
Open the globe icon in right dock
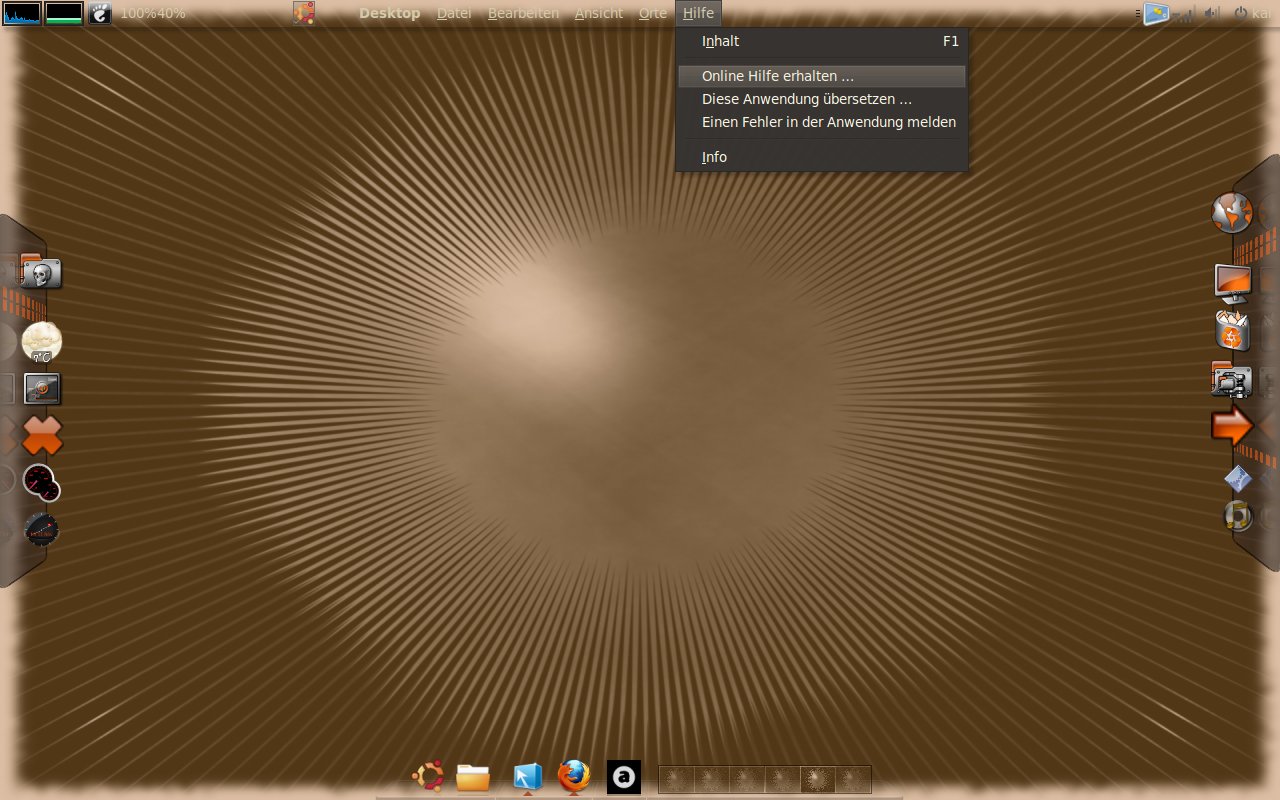click(x=1232, y=212)
